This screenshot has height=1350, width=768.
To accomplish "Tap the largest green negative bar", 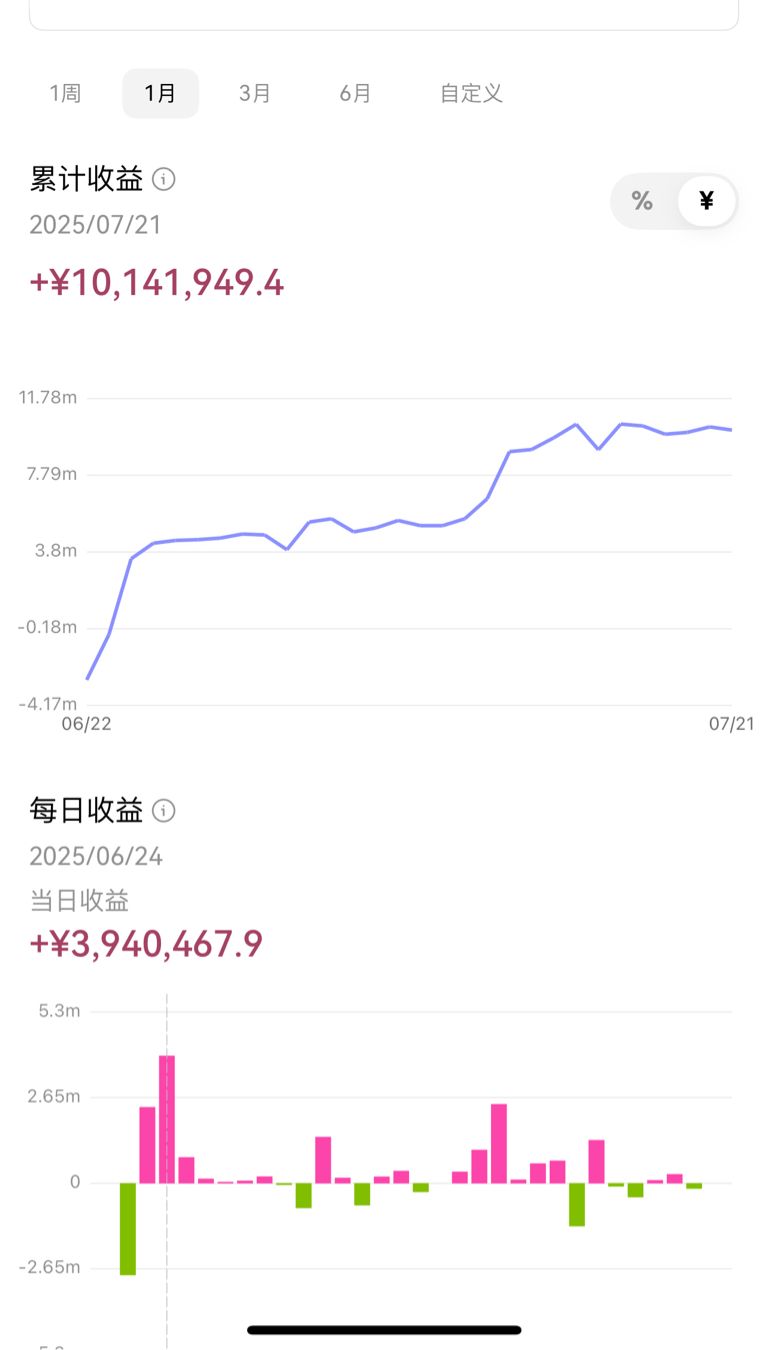I will [128, 1229].
